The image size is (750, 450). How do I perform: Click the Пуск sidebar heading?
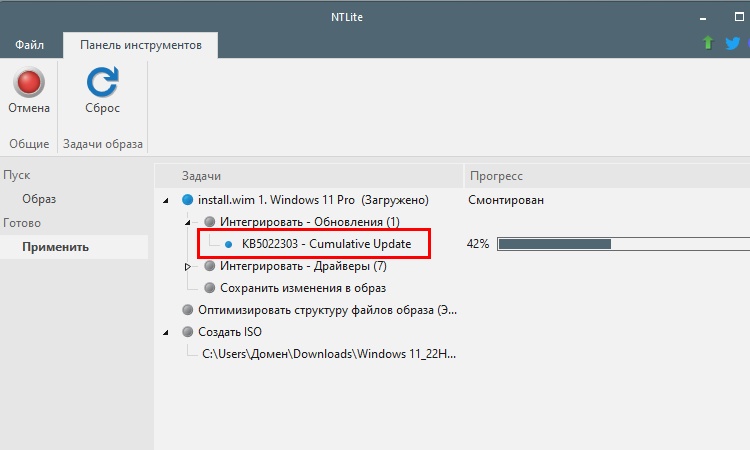click(x=17, y=175)
